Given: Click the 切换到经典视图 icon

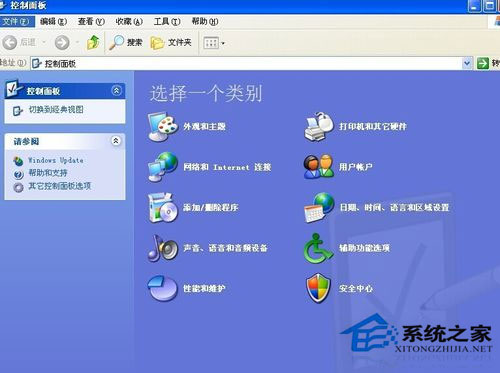Looking at the screenshot, I should click(x=18, y=111).
